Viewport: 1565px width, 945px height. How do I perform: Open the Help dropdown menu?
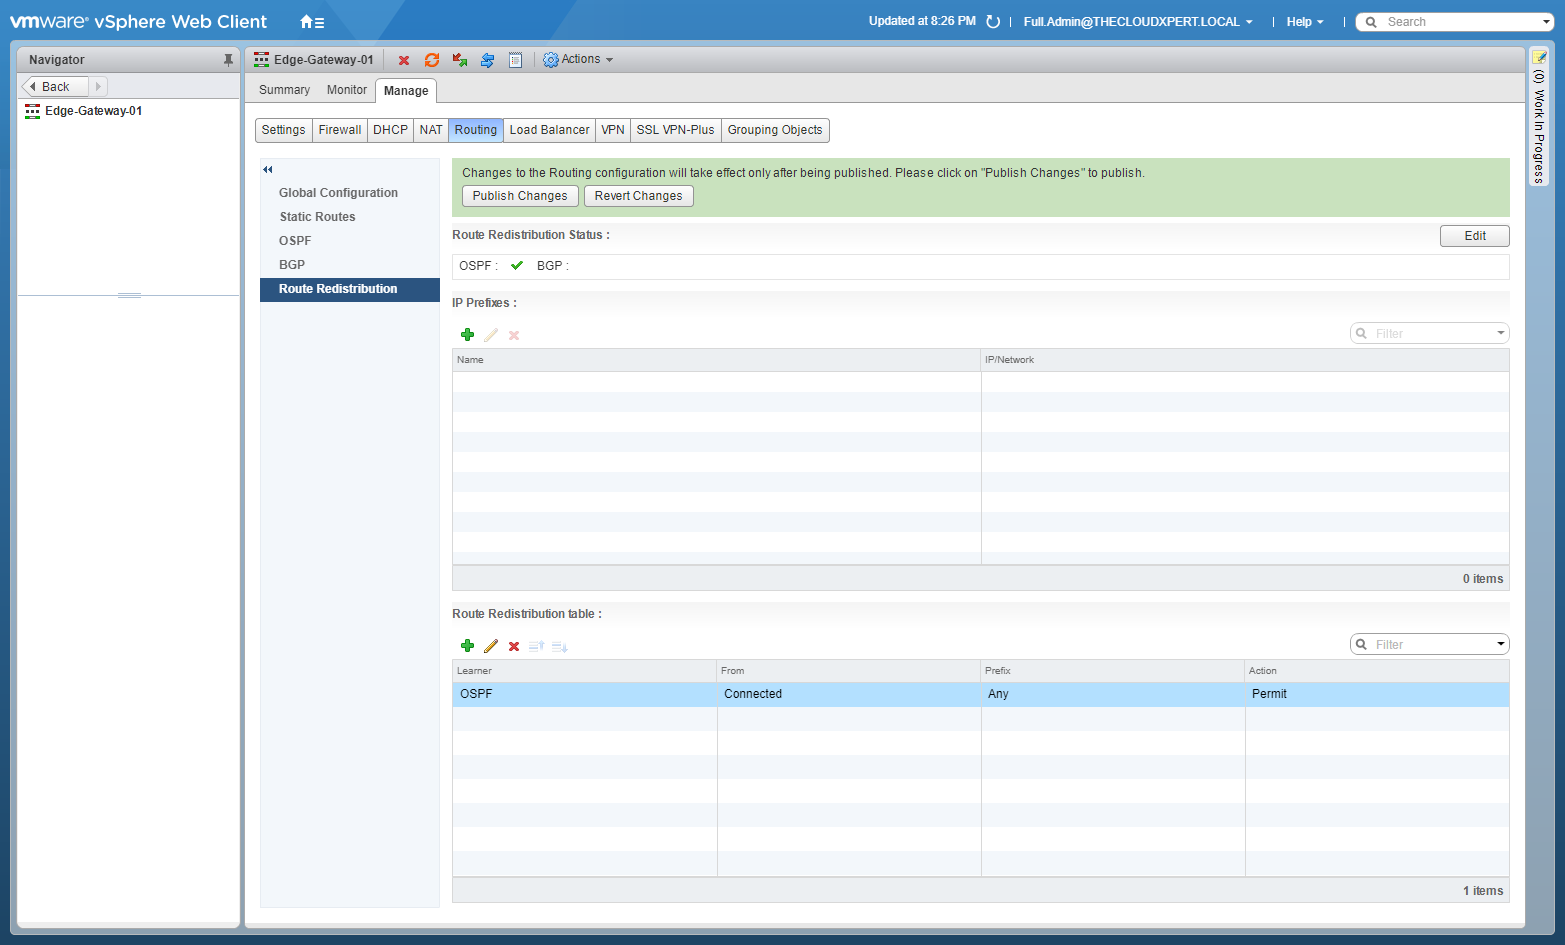(x=1304, y=22)
